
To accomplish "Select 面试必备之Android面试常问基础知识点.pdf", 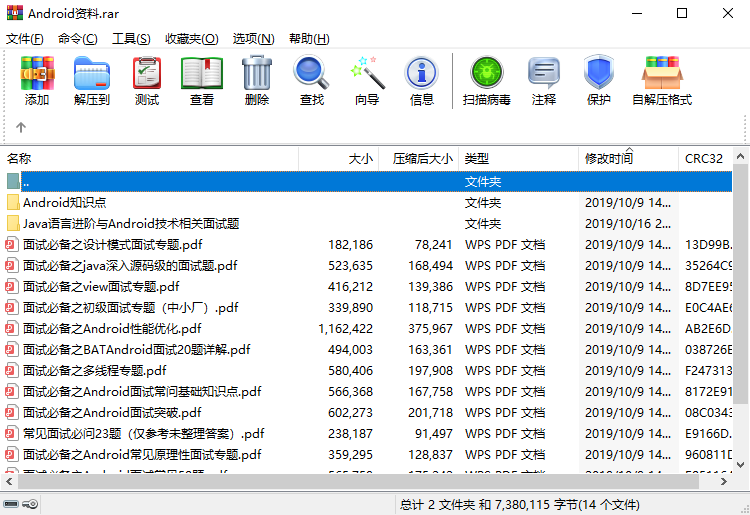I will (142, 392).
